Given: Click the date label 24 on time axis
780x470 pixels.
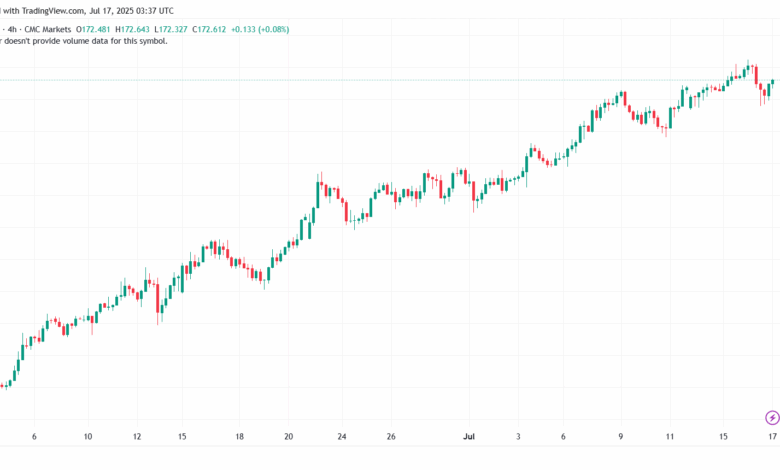Looking at the screenshot, I should point(342,437).
